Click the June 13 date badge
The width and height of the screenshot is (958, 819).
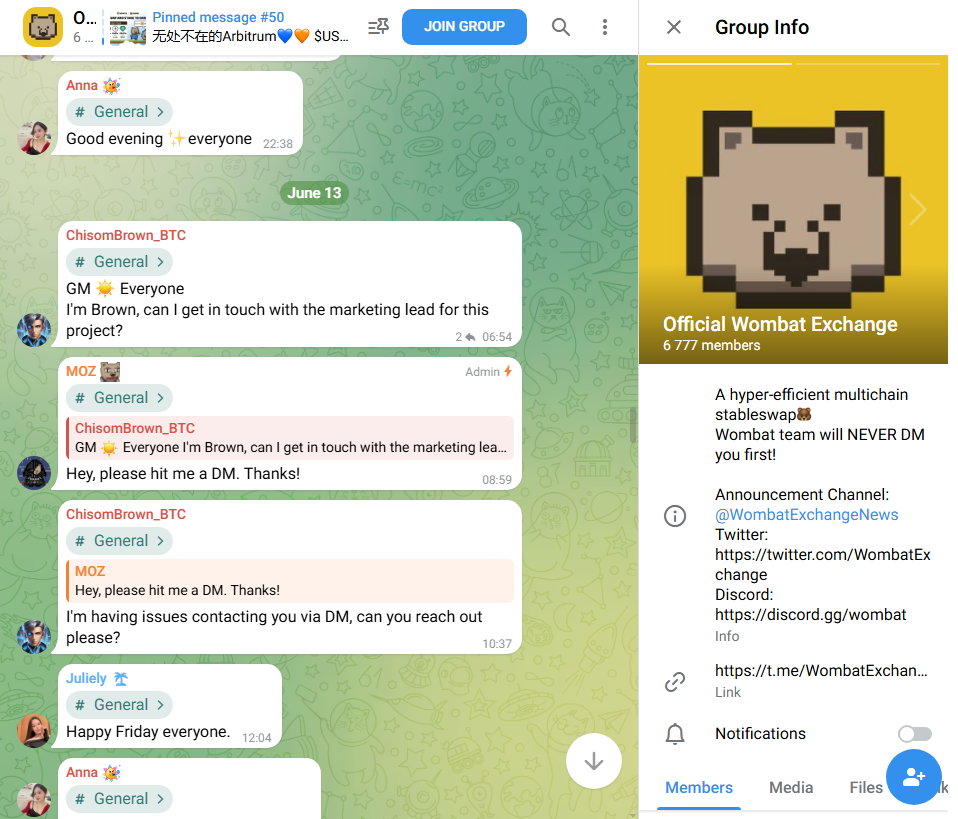tap(314, 193)
